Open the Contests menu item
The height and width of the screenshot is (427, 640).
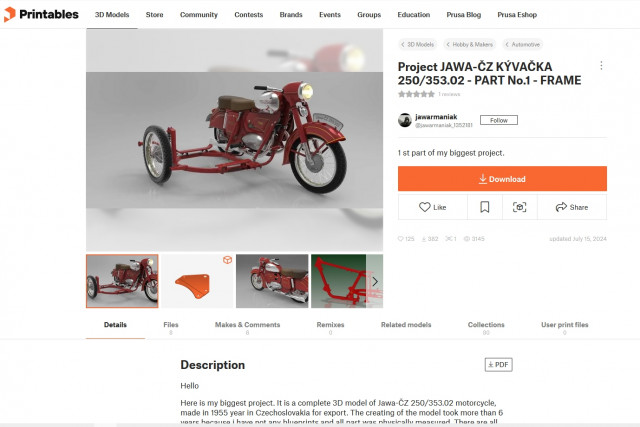(249, 15)
